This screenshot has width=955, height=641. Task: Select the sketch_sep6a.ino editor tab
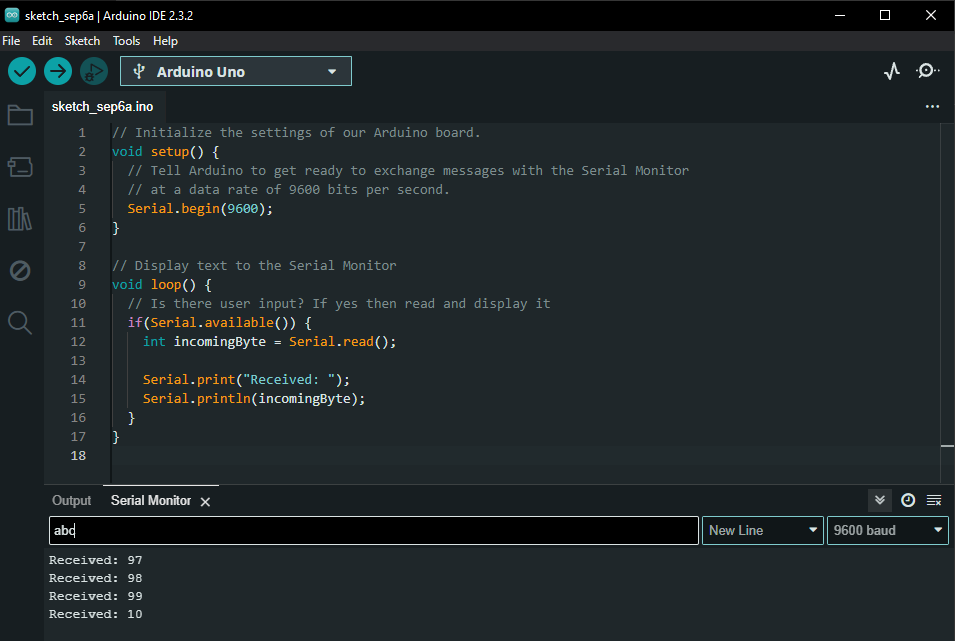[102, 107]
